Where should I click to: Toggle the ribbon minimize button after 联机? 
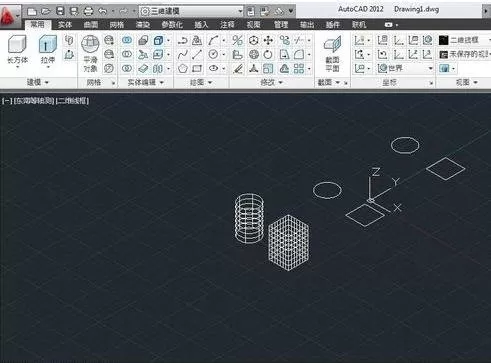point(388,25)
